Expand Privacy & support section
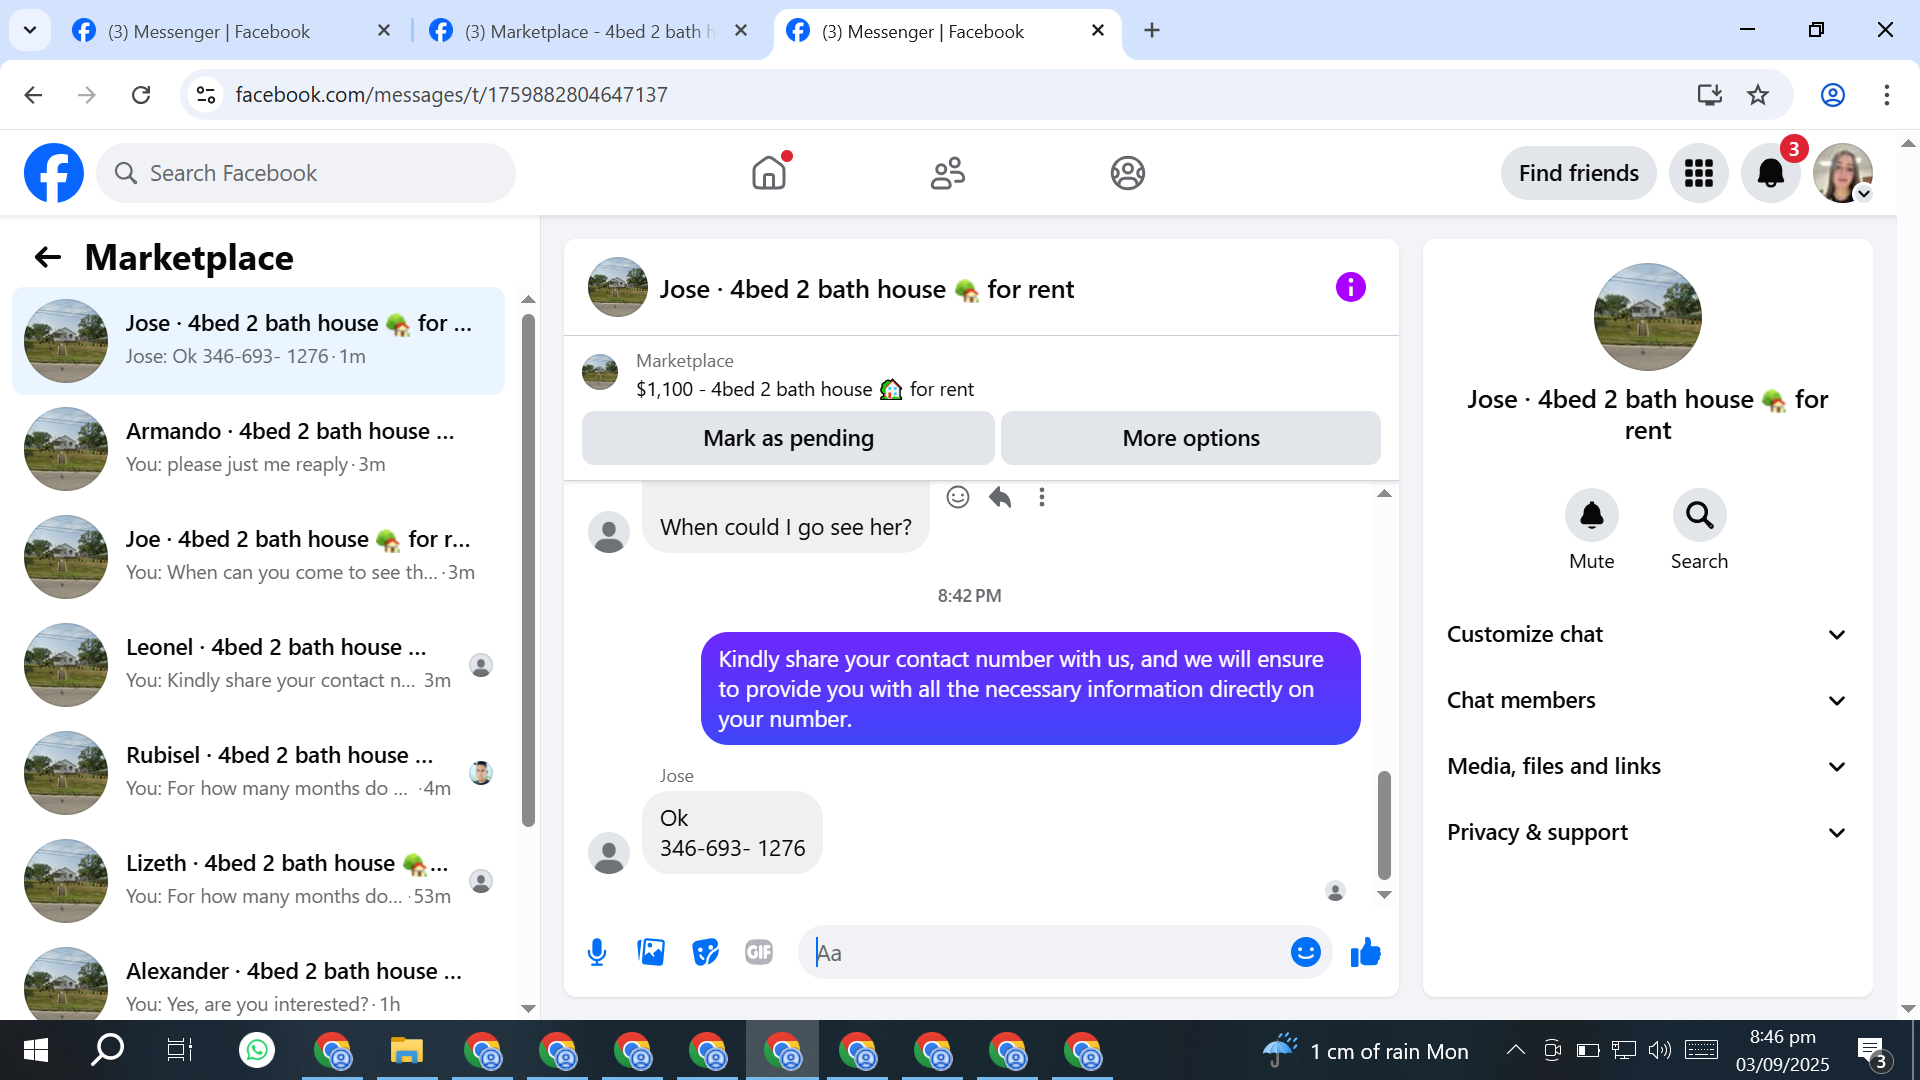The height and width of the screenshot is (1080, 1920). pos(1647,833)
